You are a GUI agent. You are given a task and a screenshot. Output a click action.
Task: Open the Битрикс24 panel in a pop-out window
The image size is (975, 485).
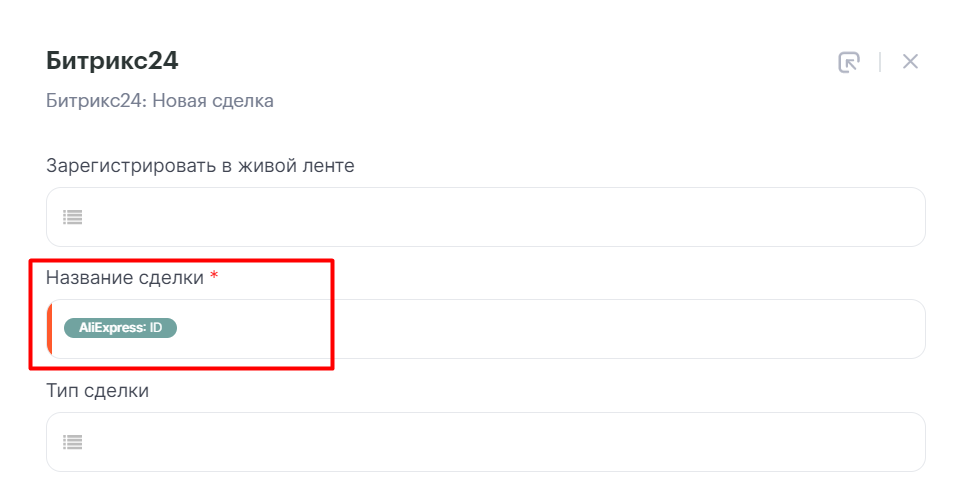[848, 62]
